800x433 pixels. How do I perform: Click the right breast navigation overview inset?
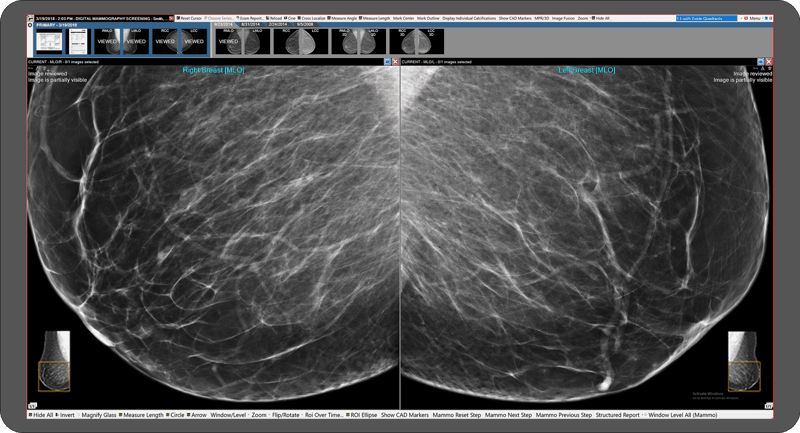54,361
